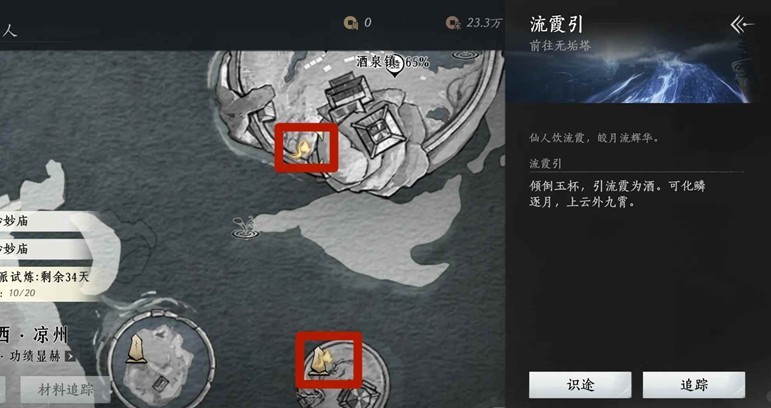Click the 追踪 button
The height and width of the screenshot is (408, 771).
(x=693, y=385)
